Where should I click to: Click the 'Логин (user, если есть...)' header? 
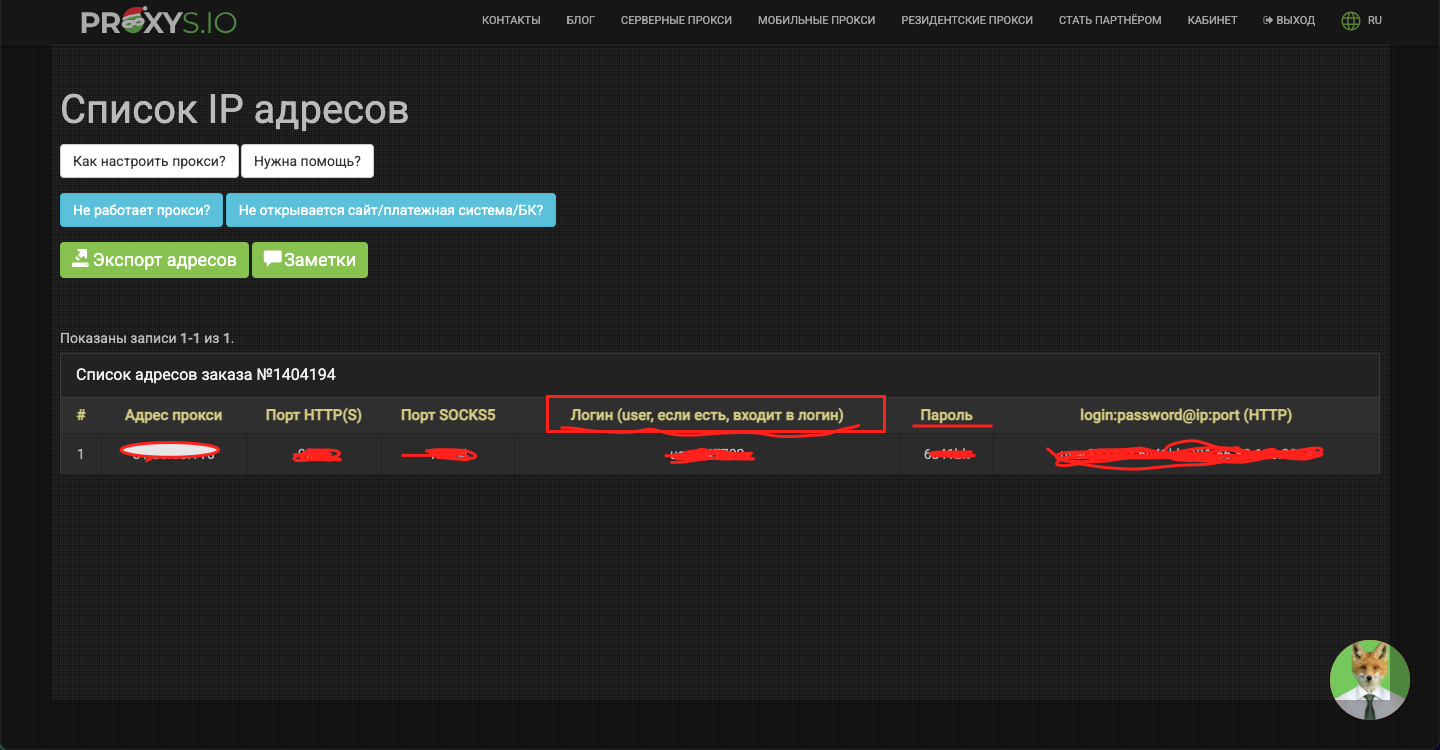tap(707, 415)
